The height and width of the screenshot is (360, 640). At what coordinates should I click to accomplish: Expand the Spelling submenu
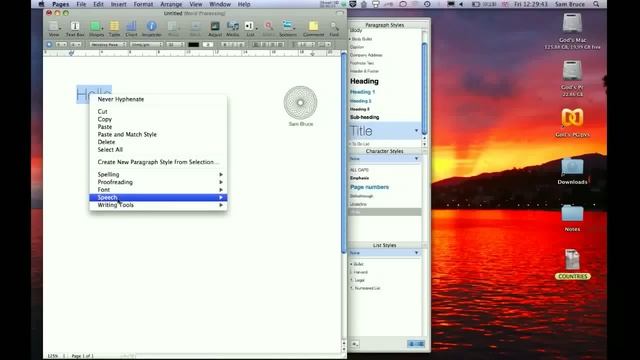pyautogui.click(x=158, y=174)
